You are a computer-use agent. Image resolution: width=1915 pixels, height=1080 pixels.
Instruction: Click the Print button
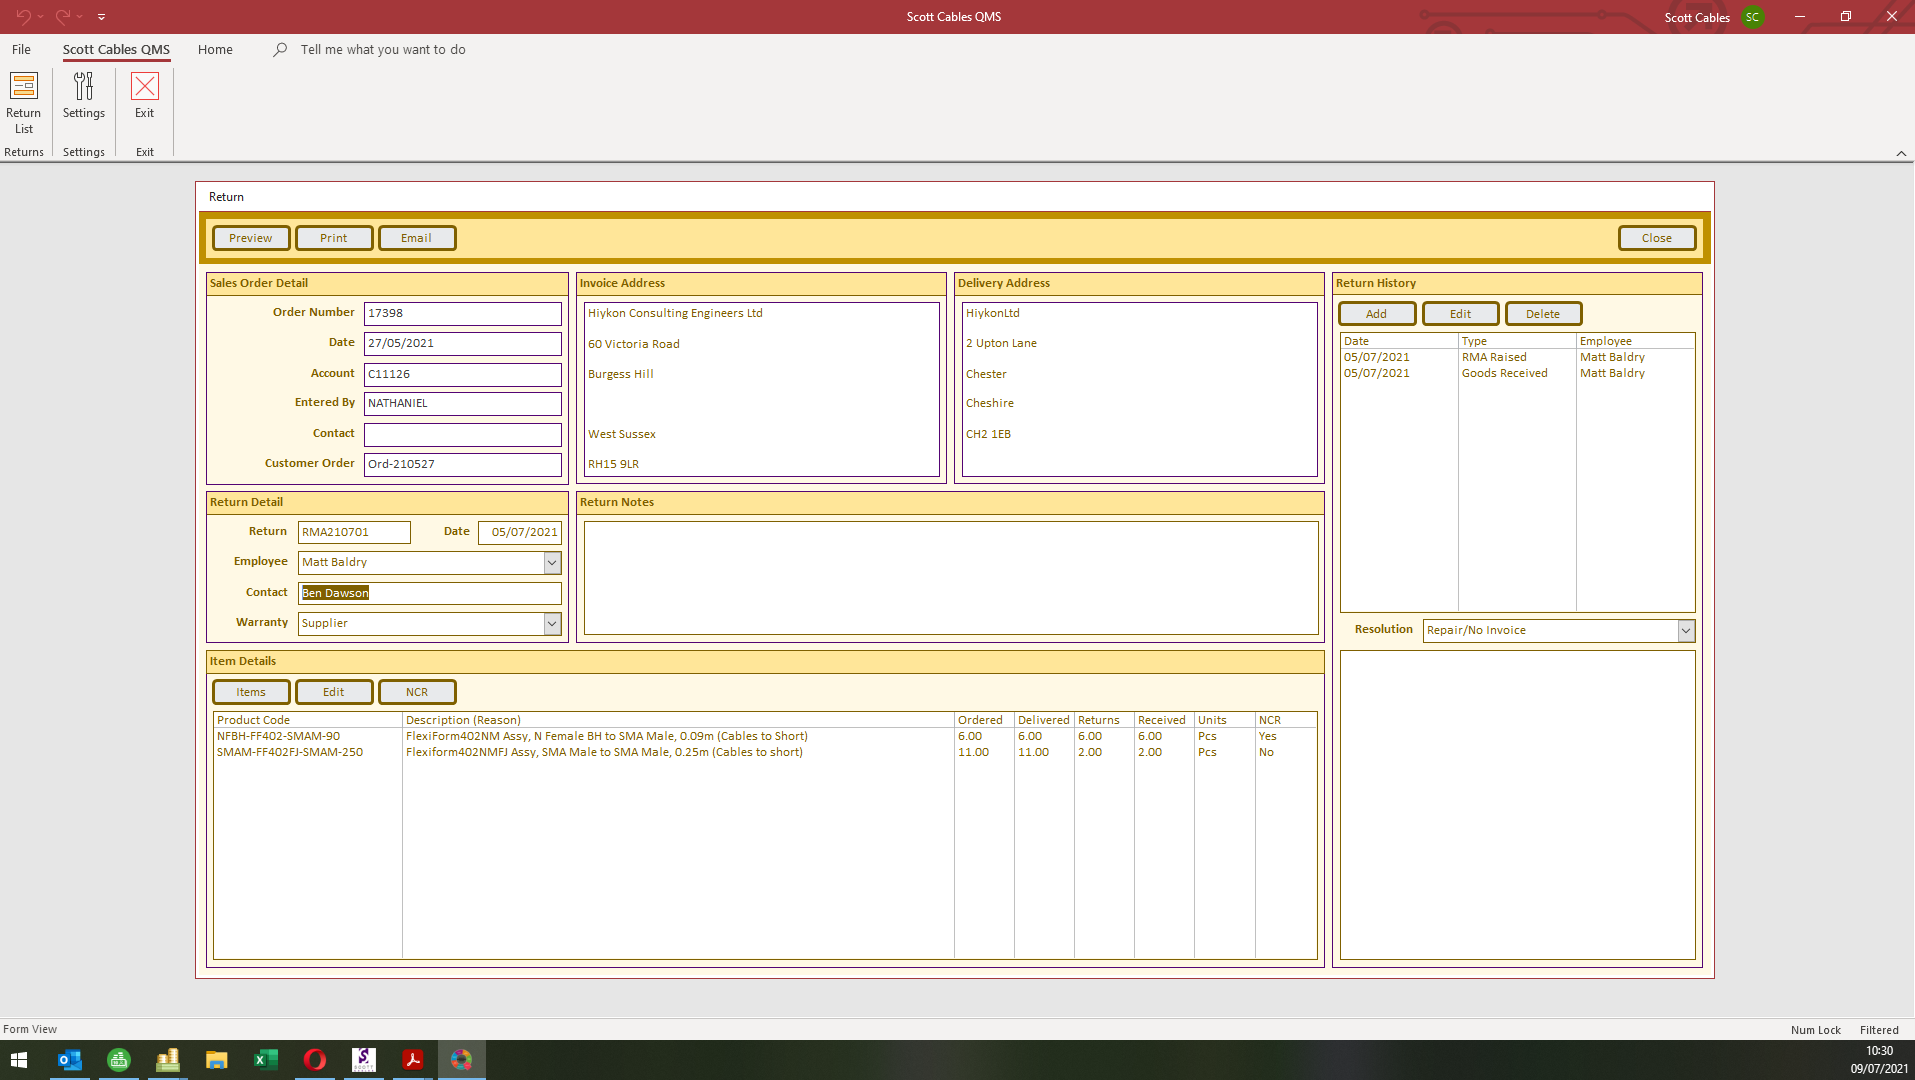click(334, 238)
